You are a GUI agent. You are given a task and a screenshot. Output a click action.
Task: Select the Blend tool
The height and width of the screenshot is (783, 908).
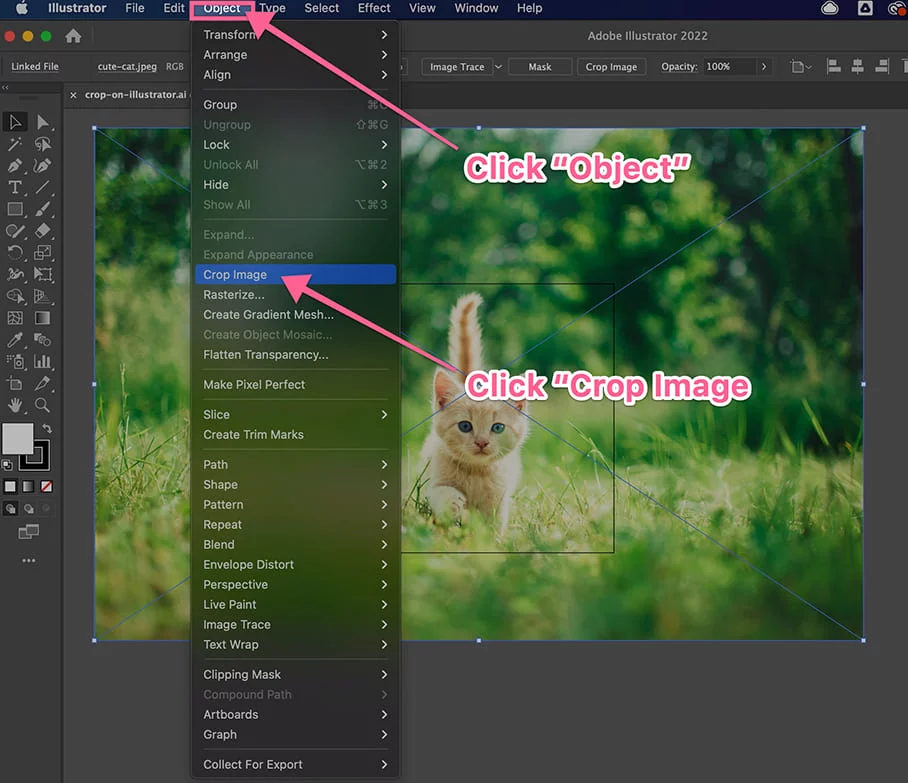(x=42, y=340)
